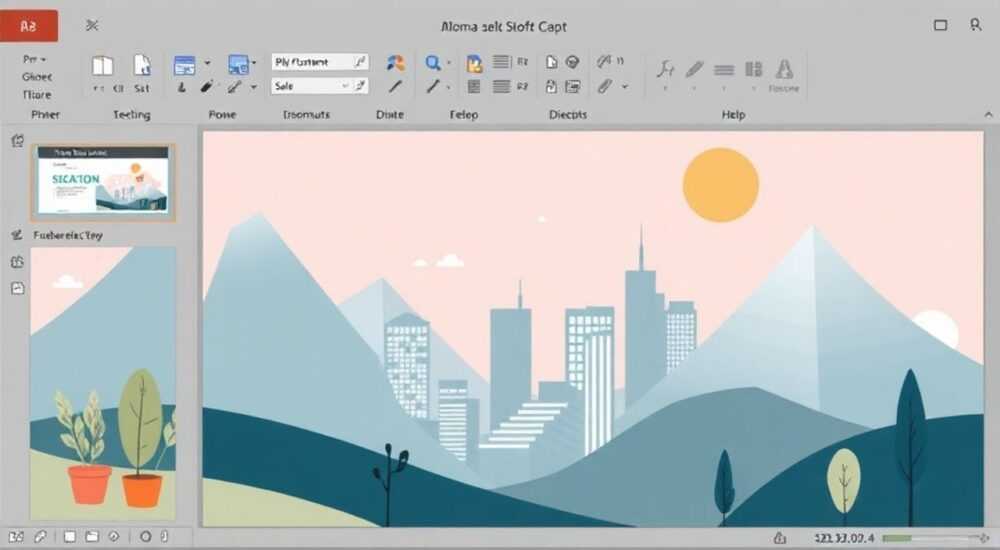Viewport: 1000px width, 550px height.
Task: Open the Diate ribbon tab
Action: (x=390, y=115)
